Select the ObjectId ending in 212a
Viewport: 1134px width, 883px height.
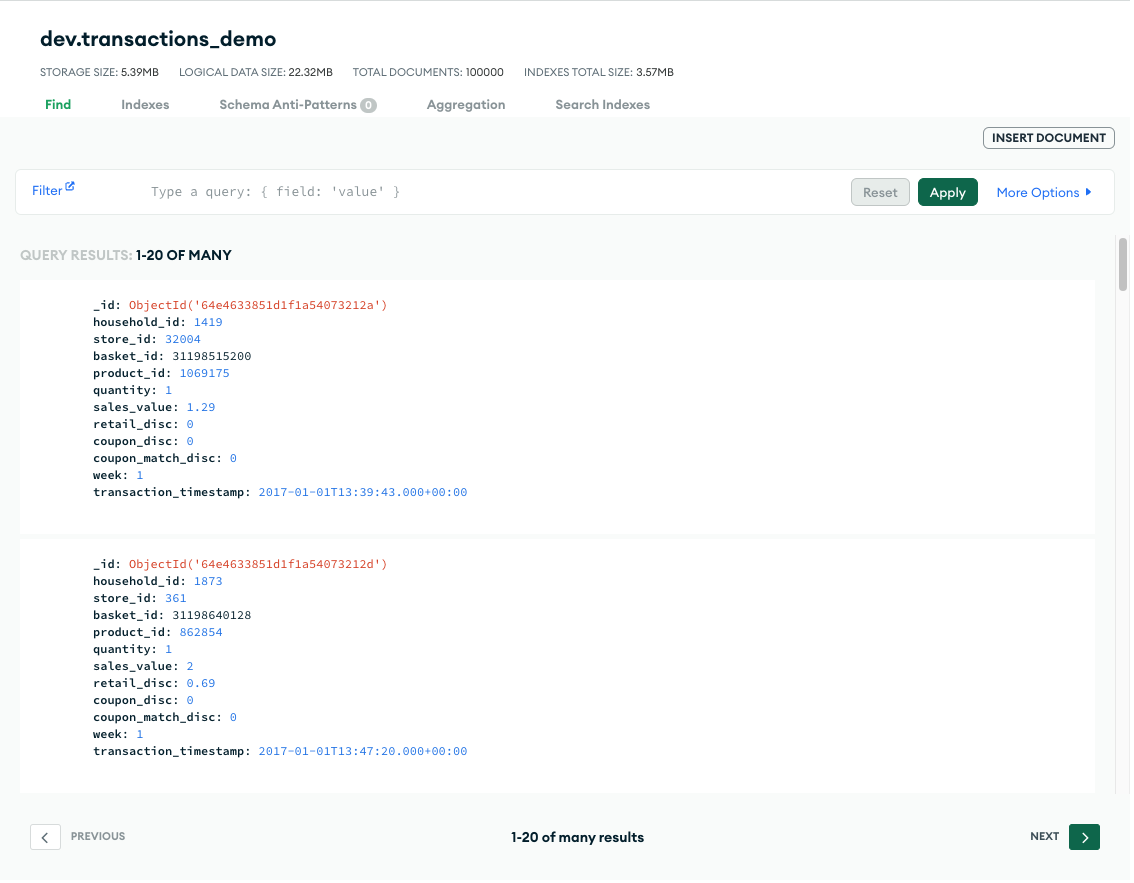tap(257, 305)
